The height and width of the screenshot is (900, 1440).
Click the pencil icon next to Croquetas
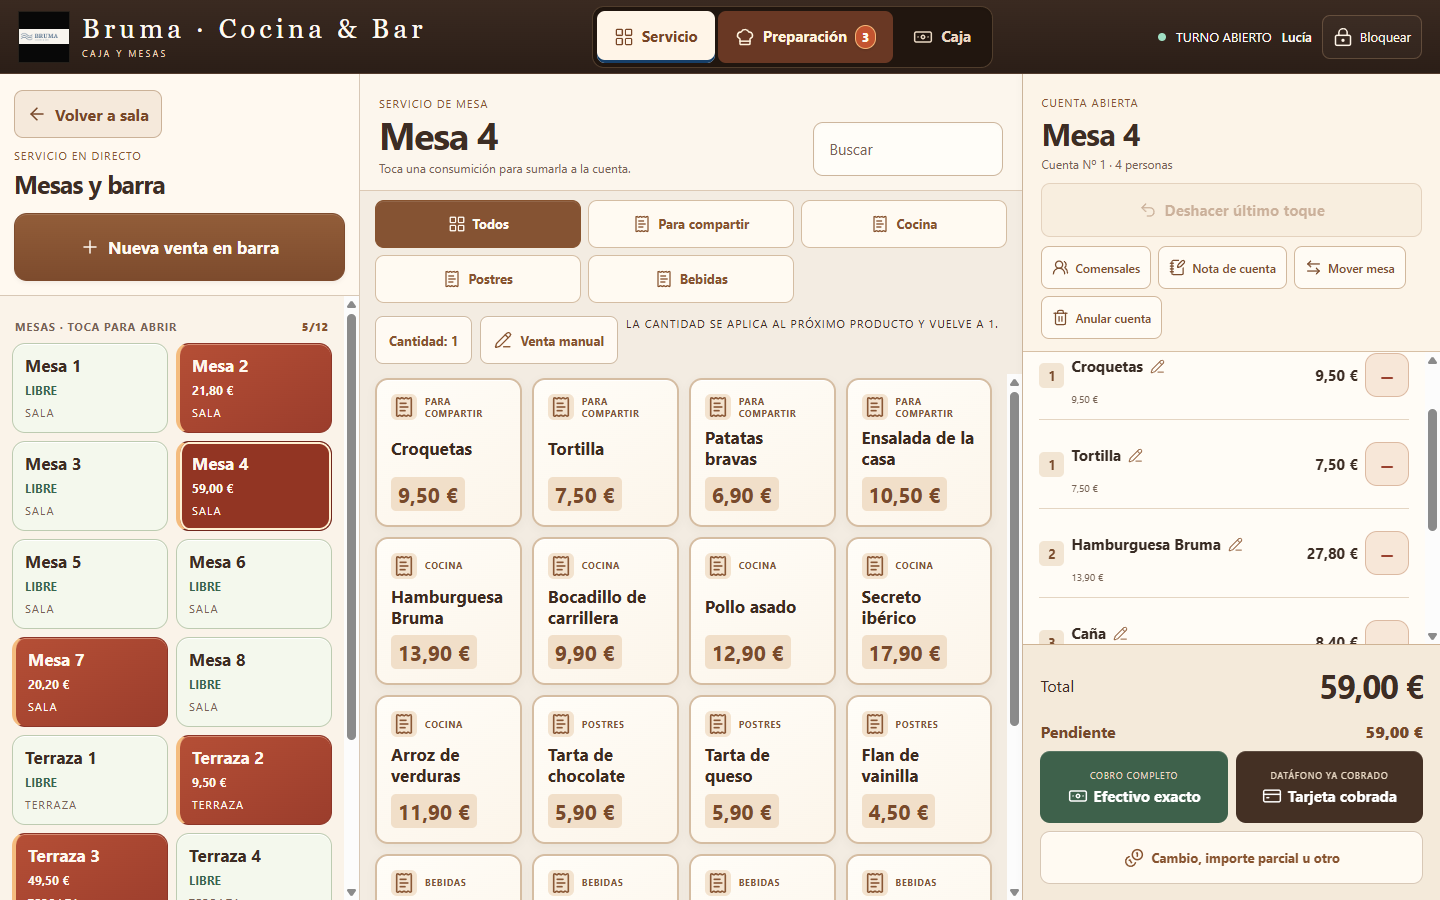point(1157,367)
